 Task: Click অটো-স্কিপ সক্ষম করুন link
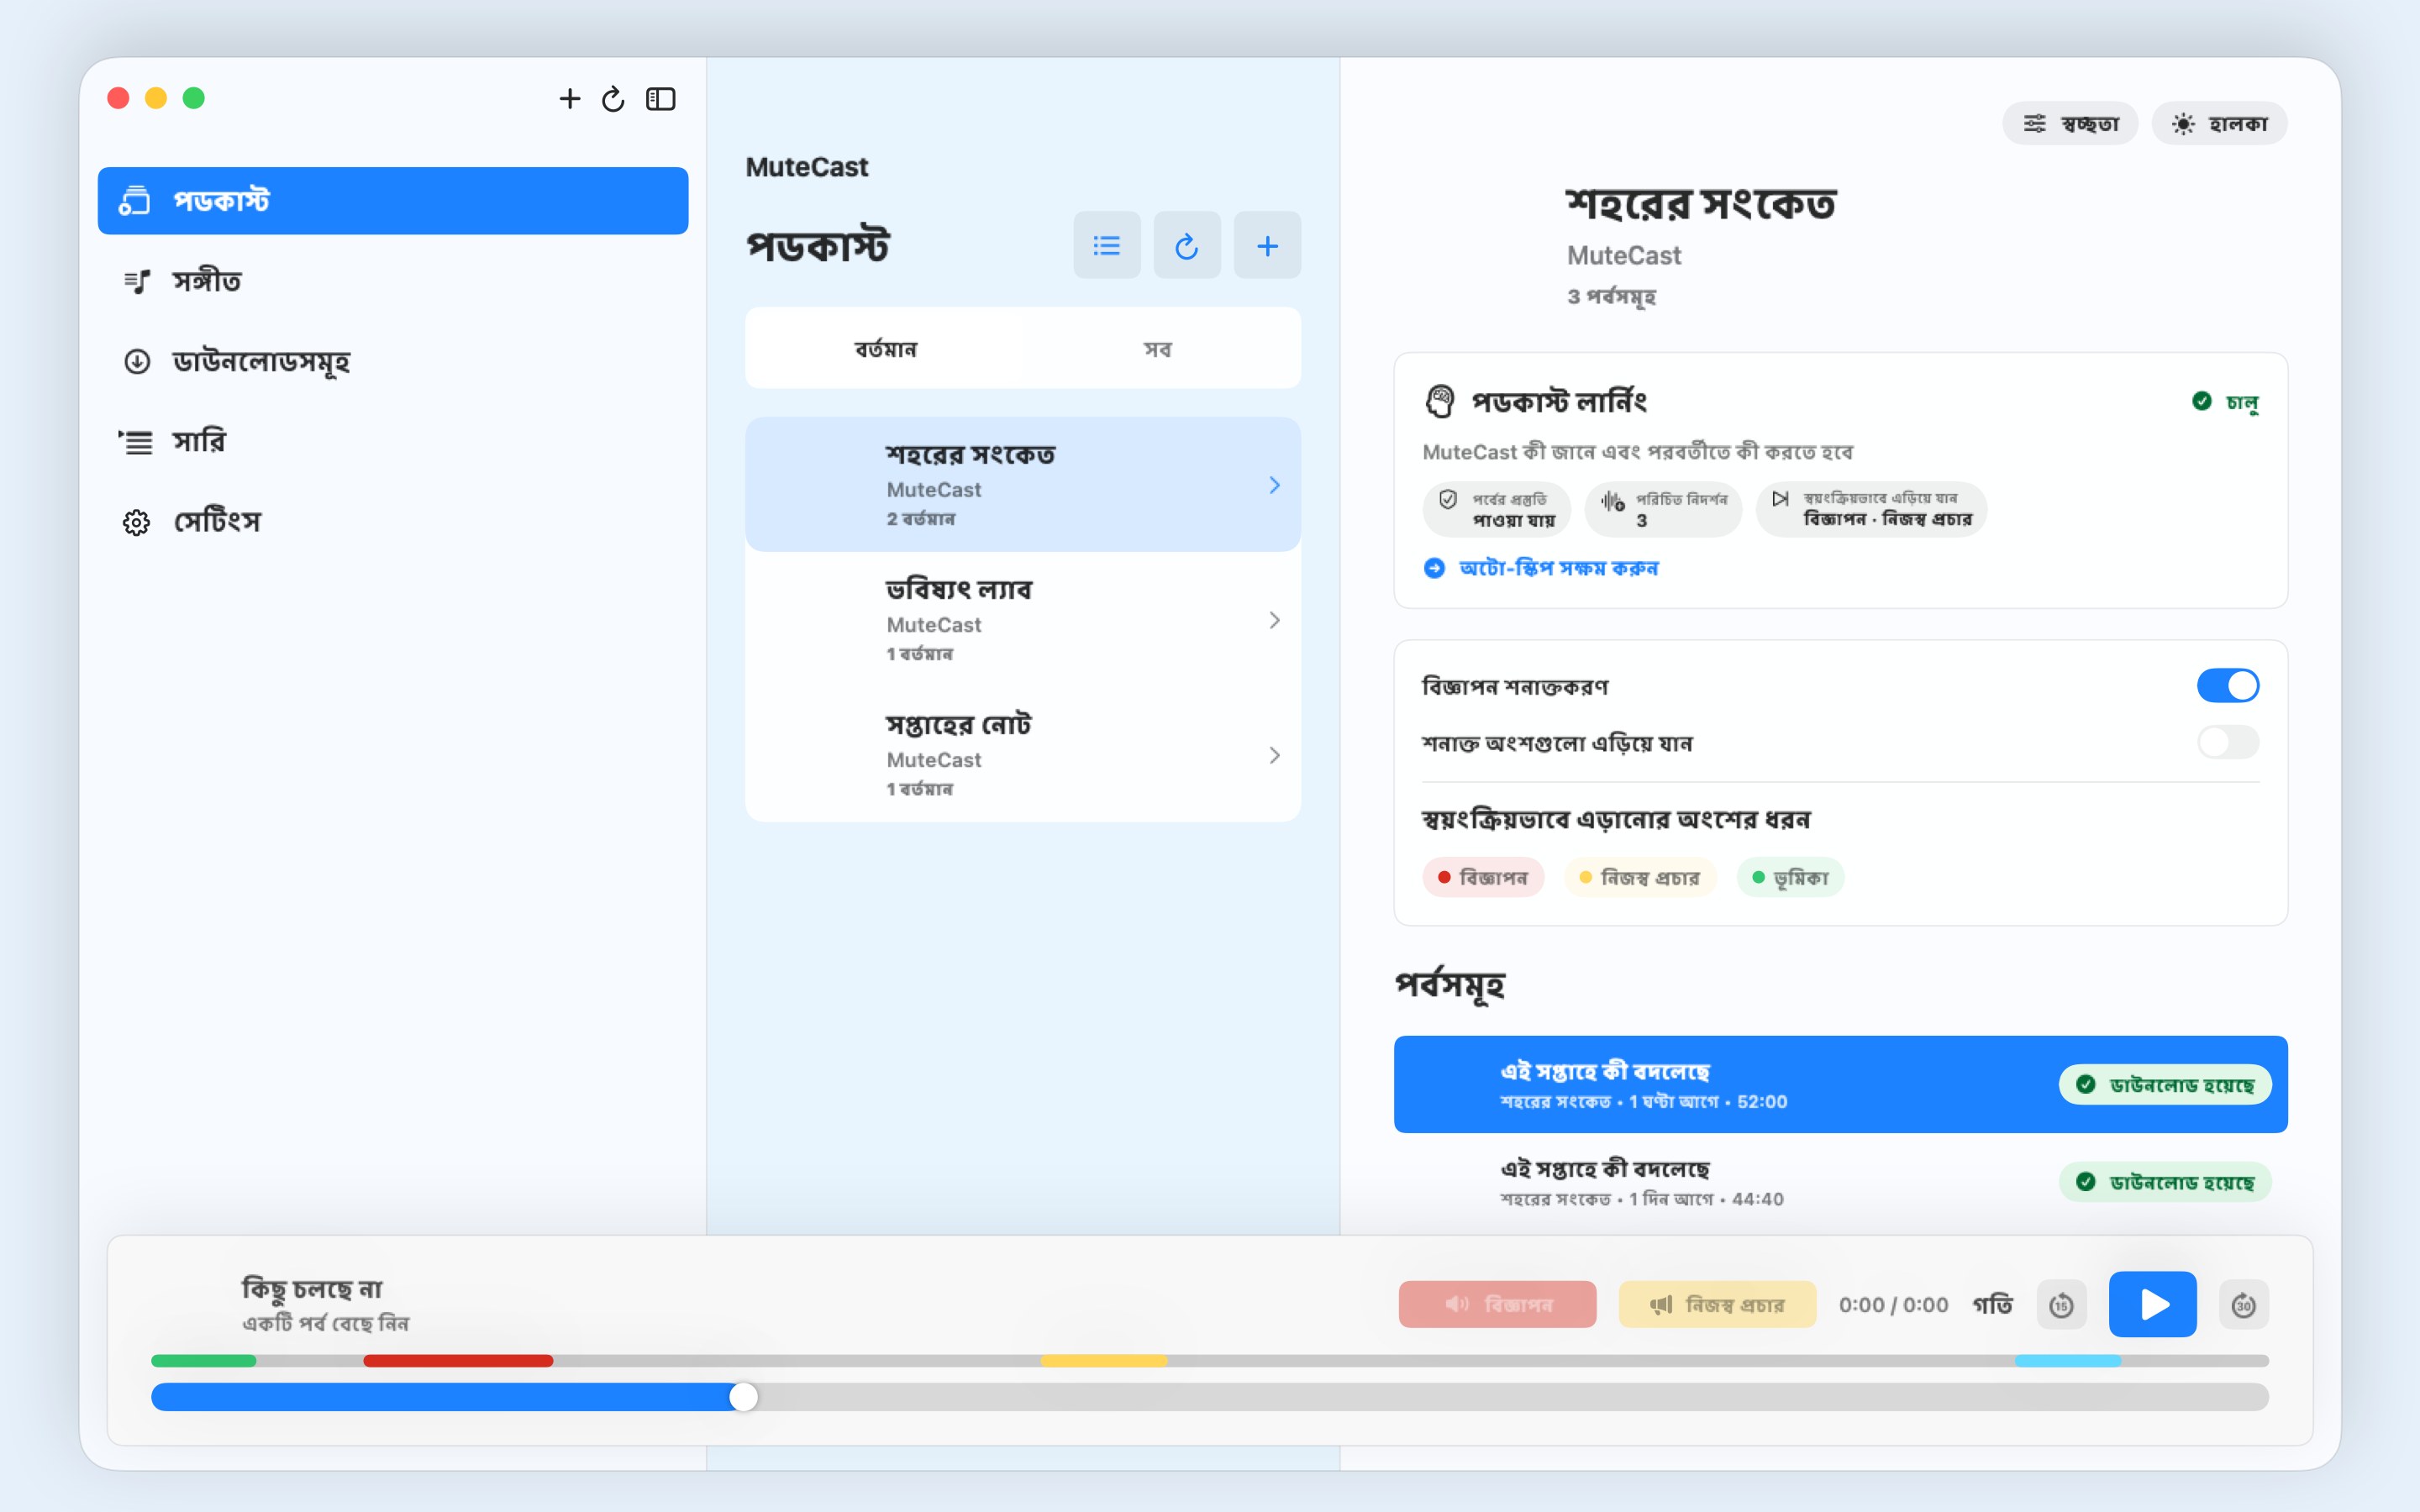(x=1541, y=568)
